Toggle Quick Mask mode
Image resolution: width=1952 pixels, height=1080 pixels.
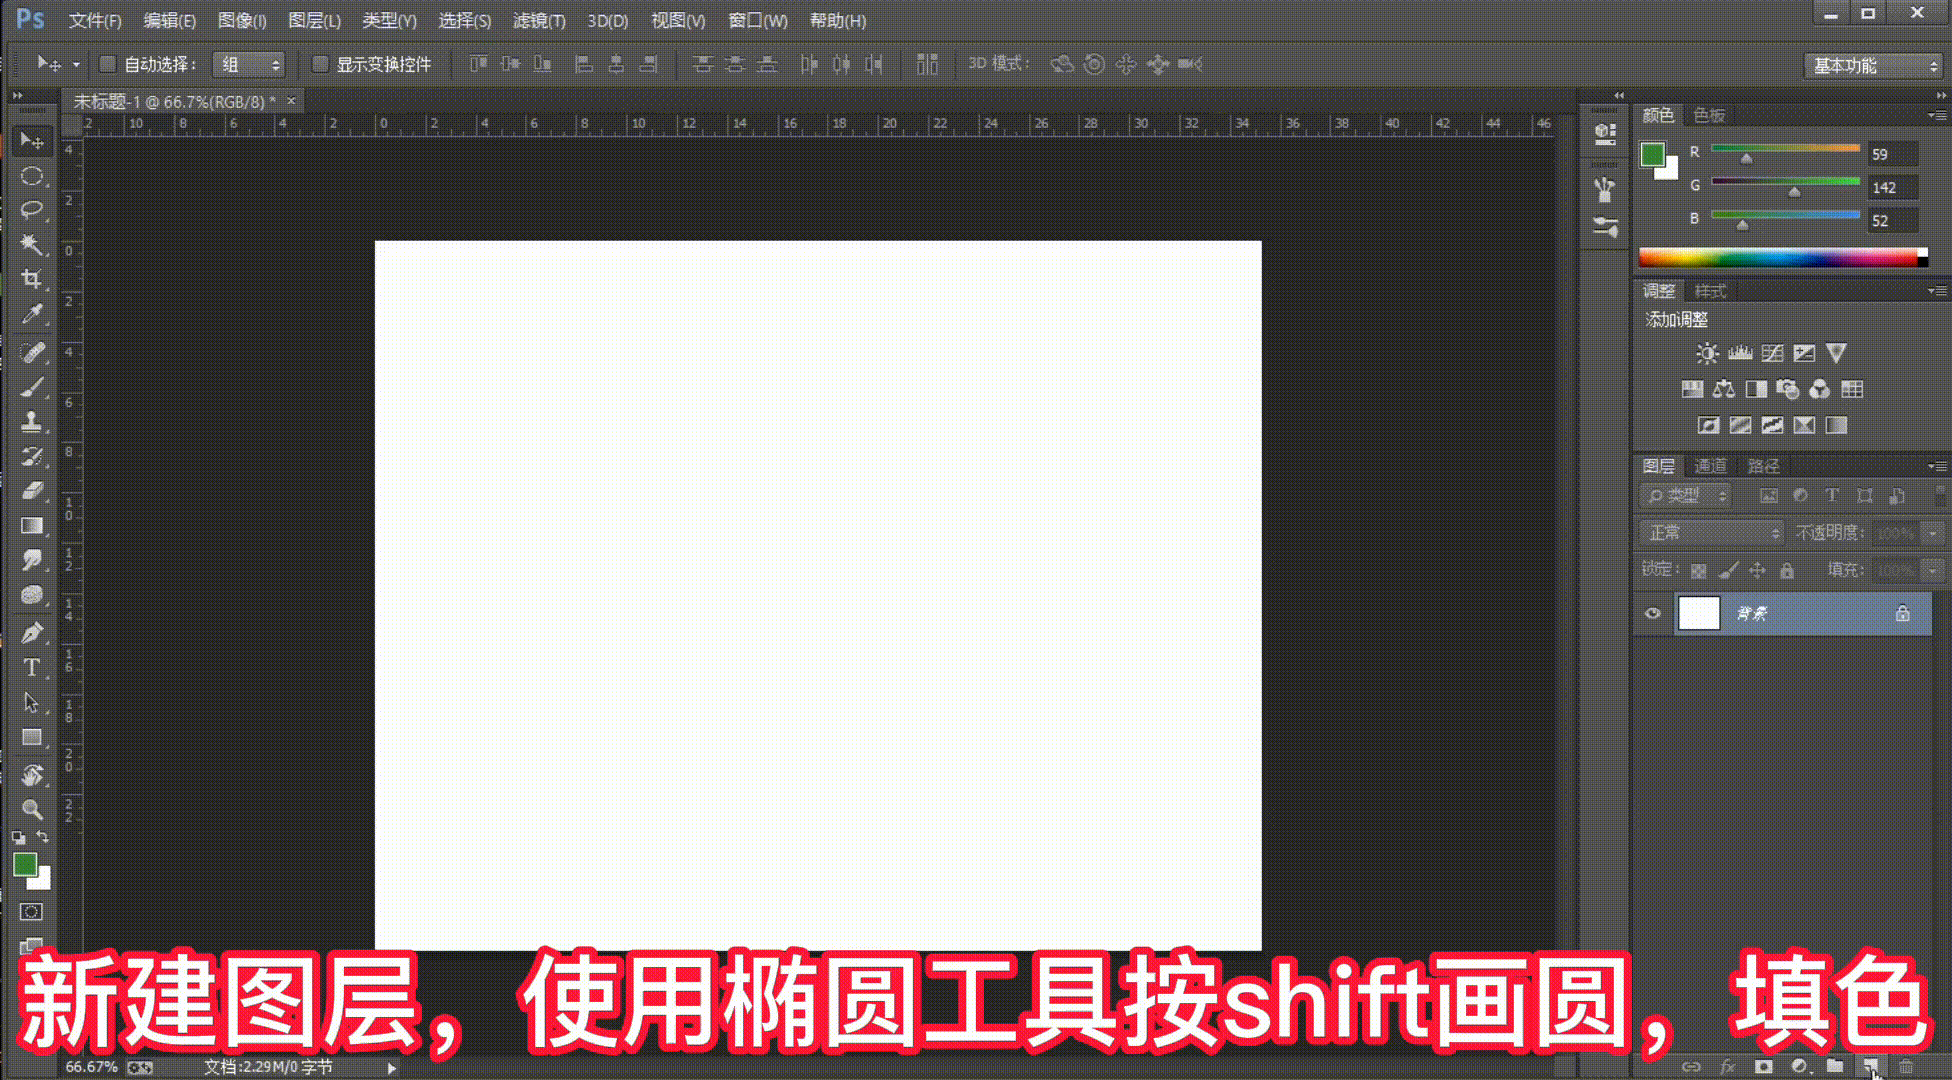(32, 912)
